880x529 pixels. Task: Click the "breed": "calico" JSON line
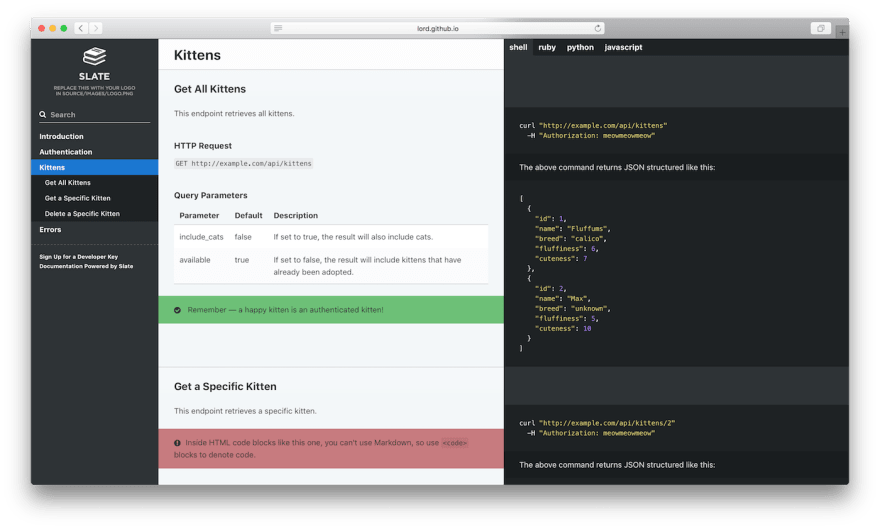click(571, 239)
